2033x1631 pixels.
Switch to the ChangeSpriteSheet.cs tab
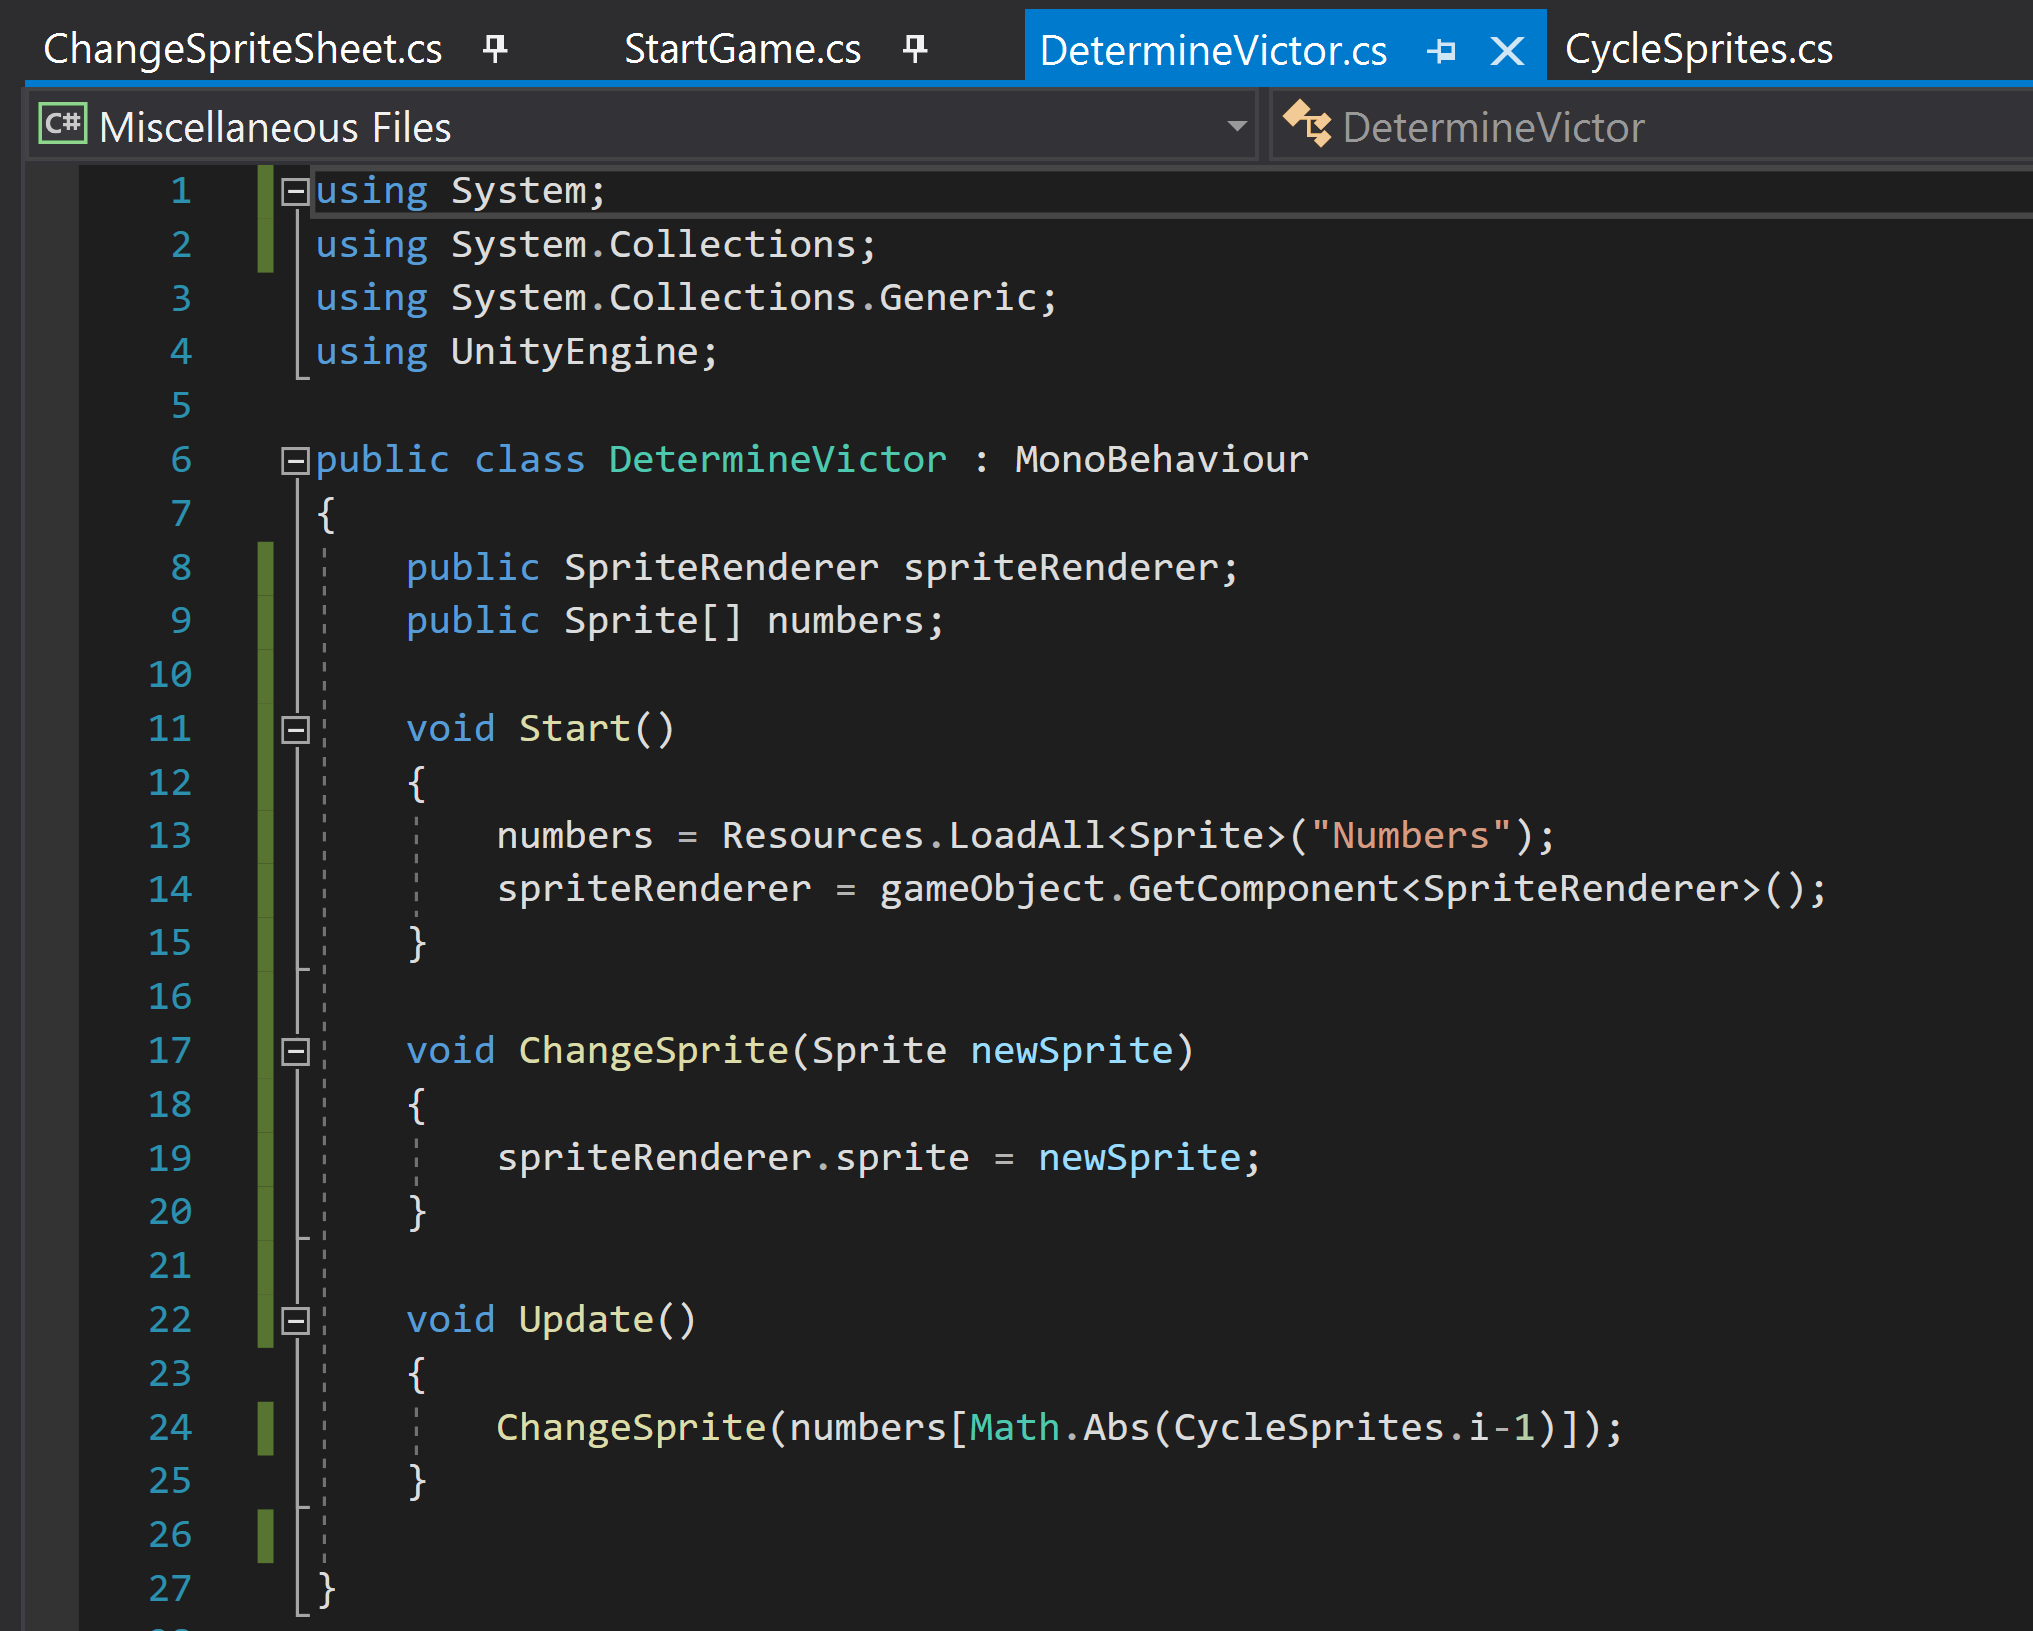coord(243,49)
